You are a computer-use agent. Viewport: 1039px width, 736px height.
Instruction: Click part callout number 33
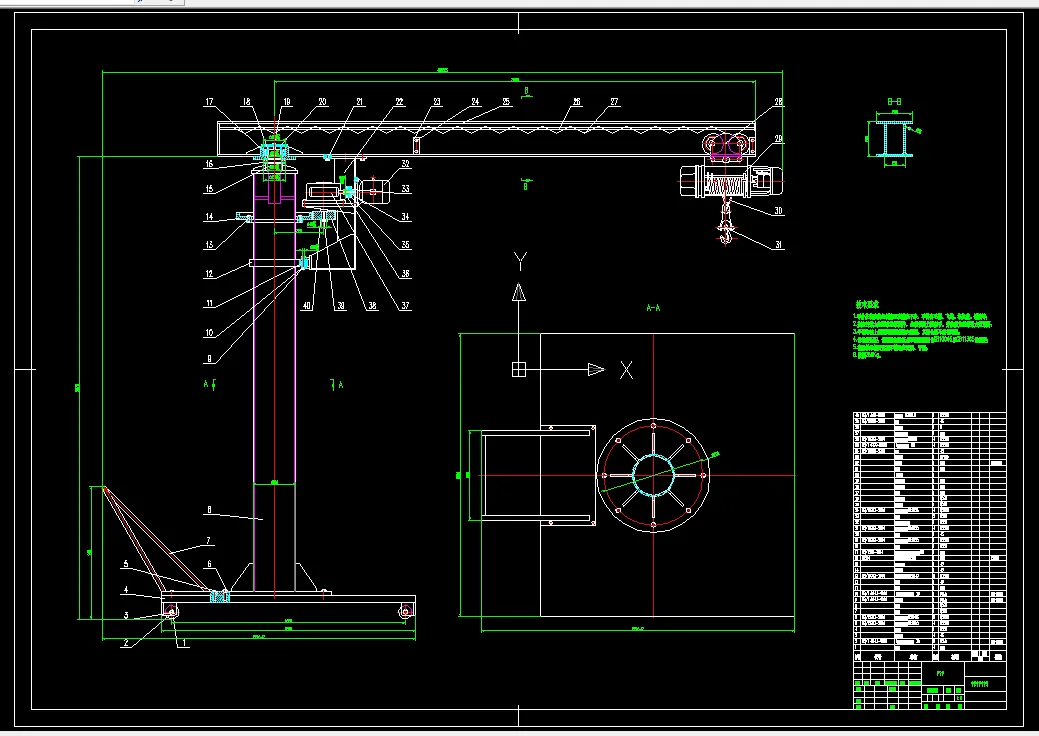[x=406, y=189]
